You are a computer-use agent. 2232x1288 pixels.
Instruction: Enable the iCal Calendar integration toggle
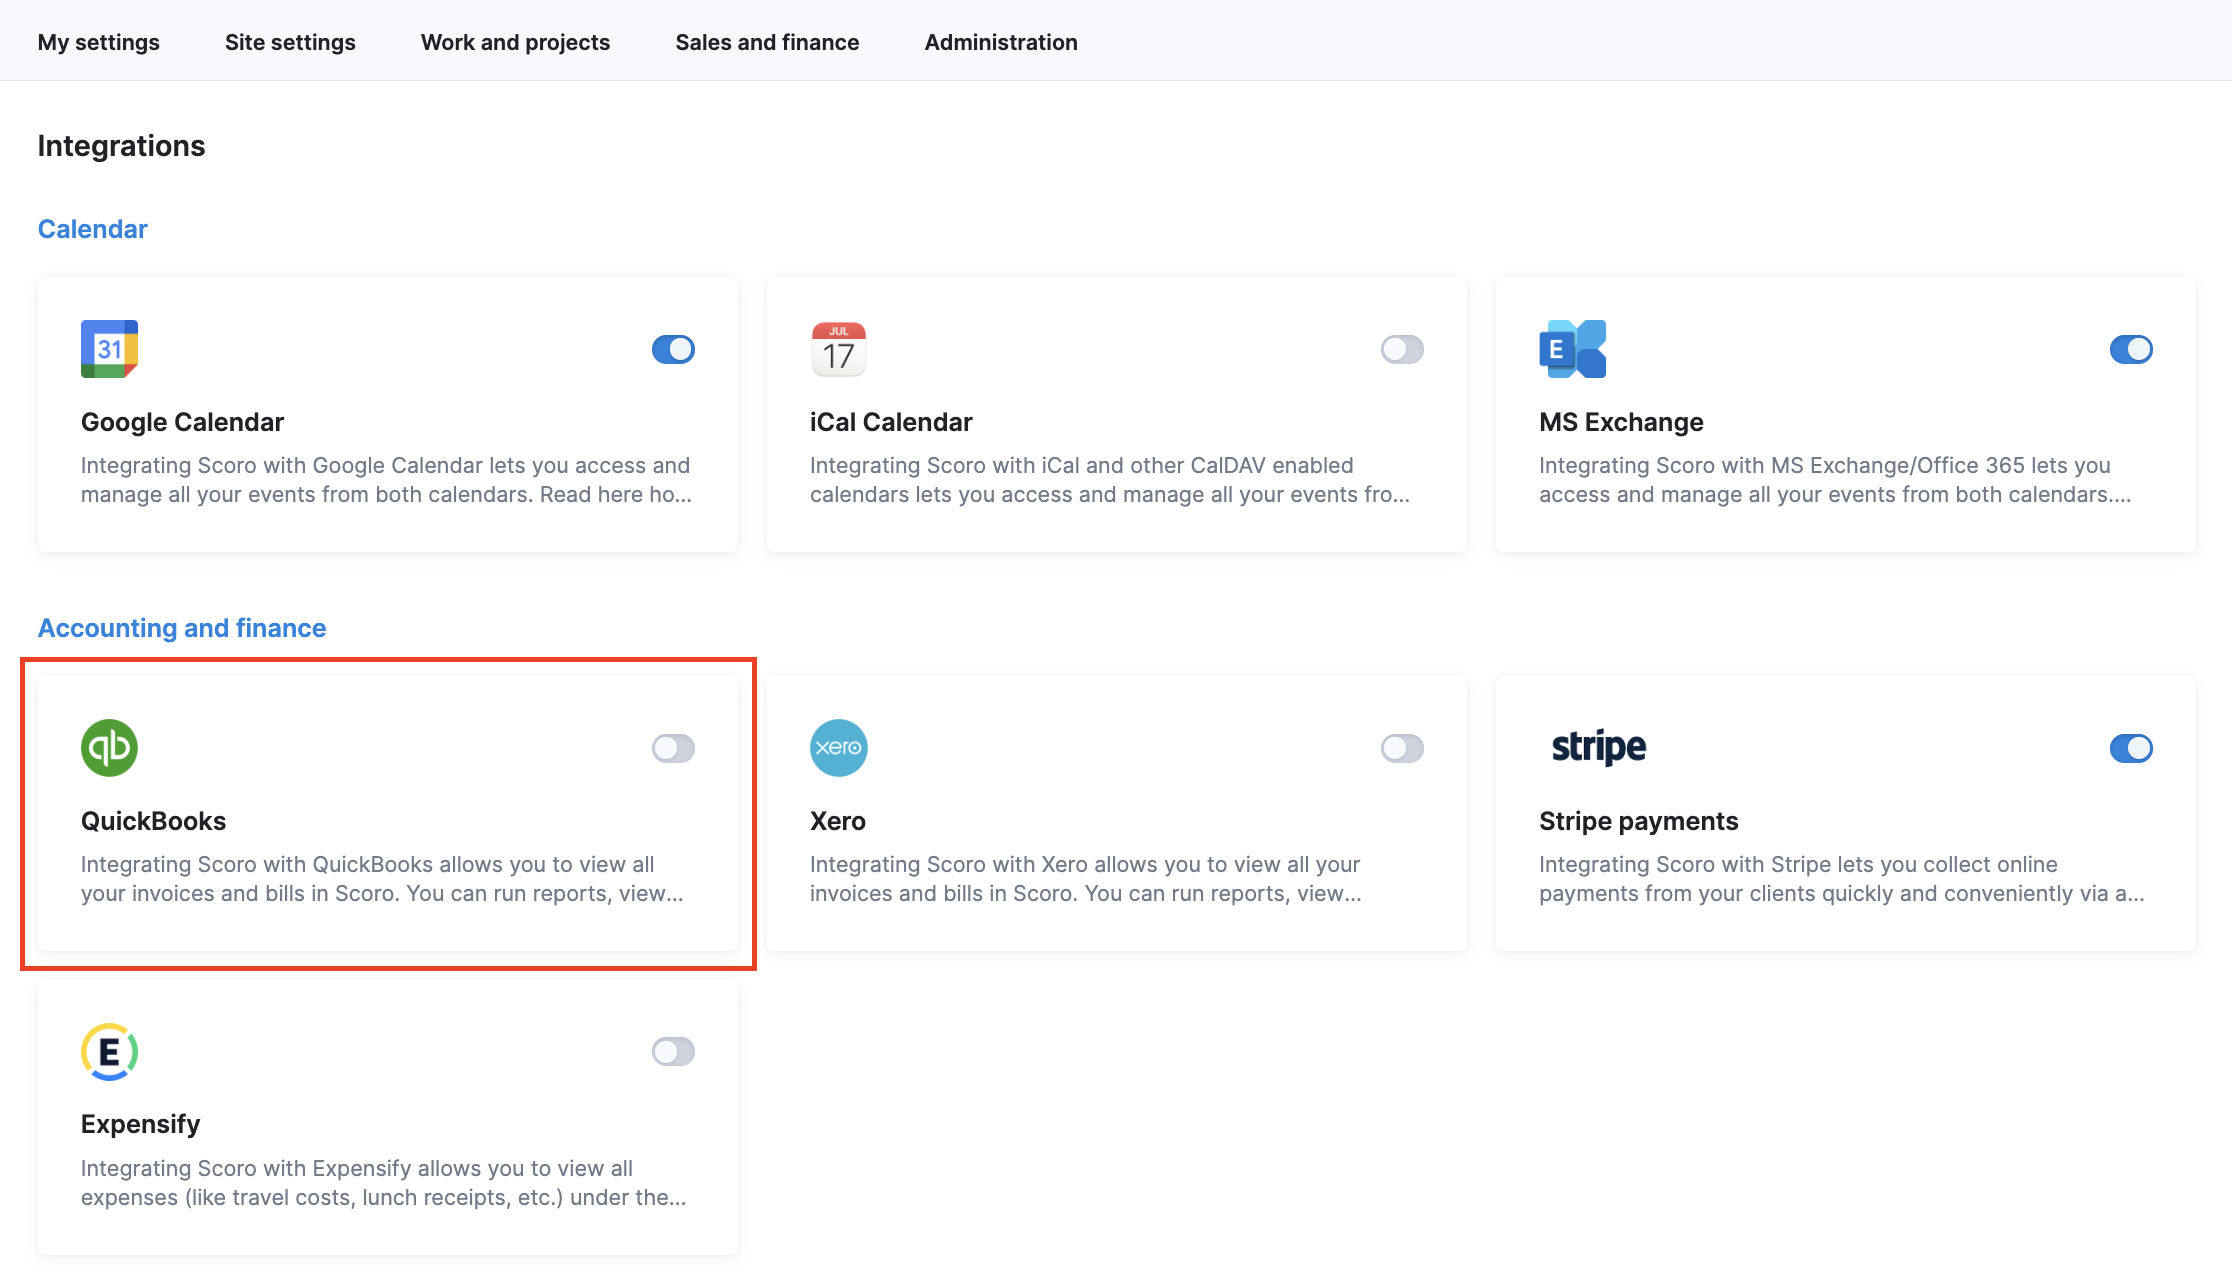pyautogui.click(x=1402, y=349)
